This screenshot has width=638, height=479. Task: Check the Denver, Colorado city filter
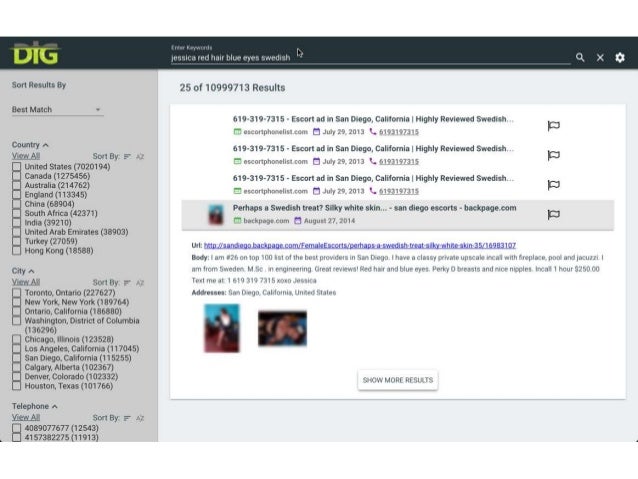(x=16, y=376)
